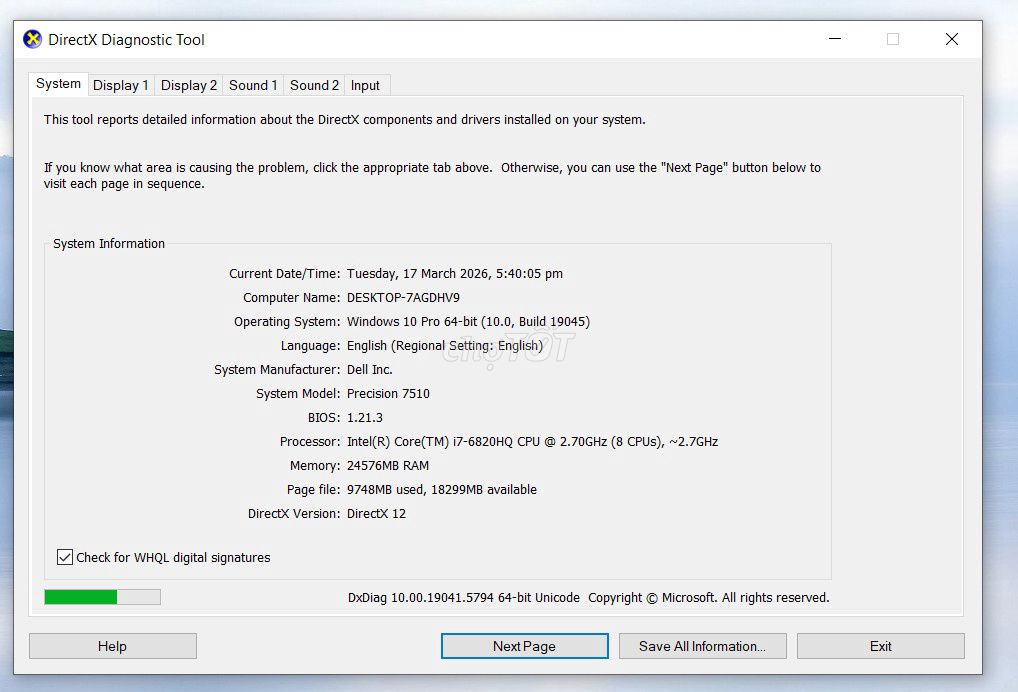
Task: Click the green progress bar
Action: [x=103, y=597]
